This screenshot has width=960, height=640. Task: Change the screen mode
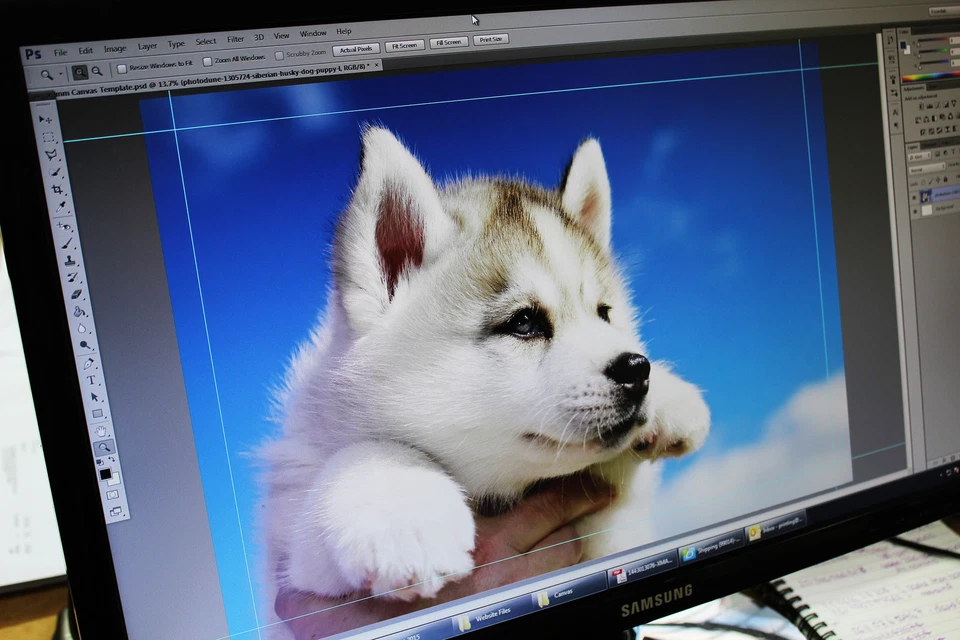115,511
